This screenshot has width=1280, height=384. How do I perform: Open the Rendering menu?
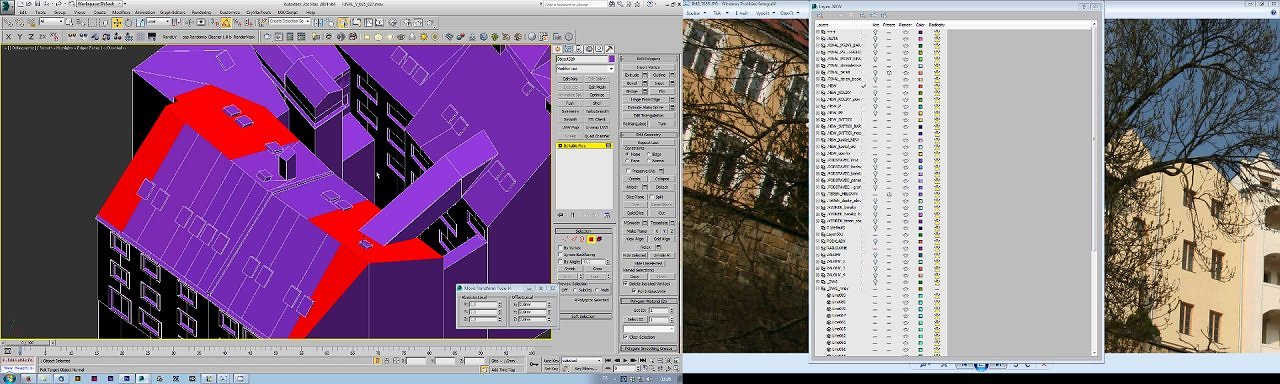pyautogui.click(x=201, y=12)
